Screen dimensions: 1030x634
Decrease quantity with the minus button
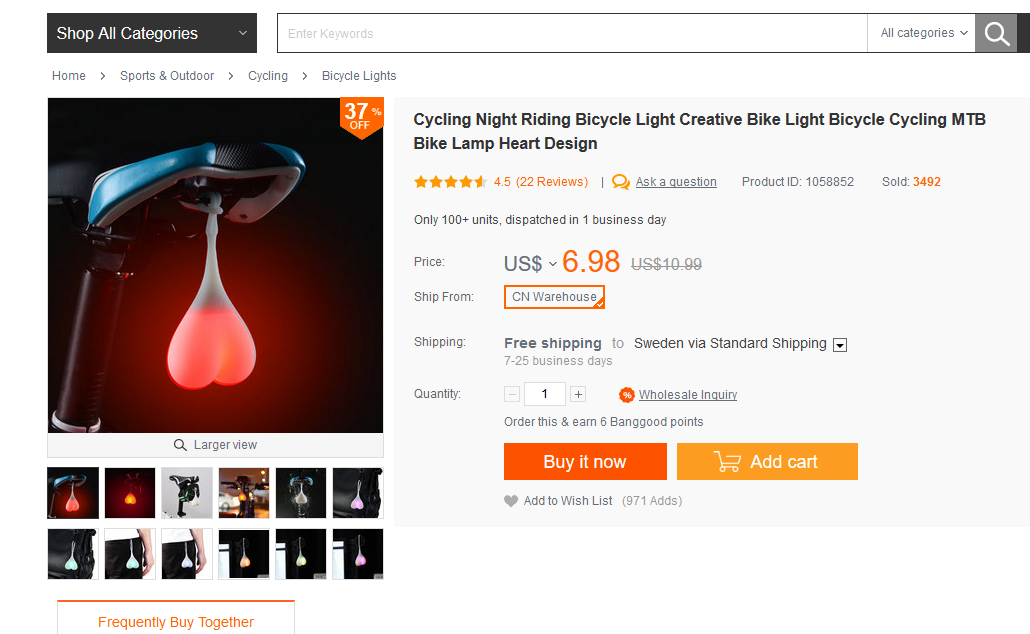[x=512, y=395]
